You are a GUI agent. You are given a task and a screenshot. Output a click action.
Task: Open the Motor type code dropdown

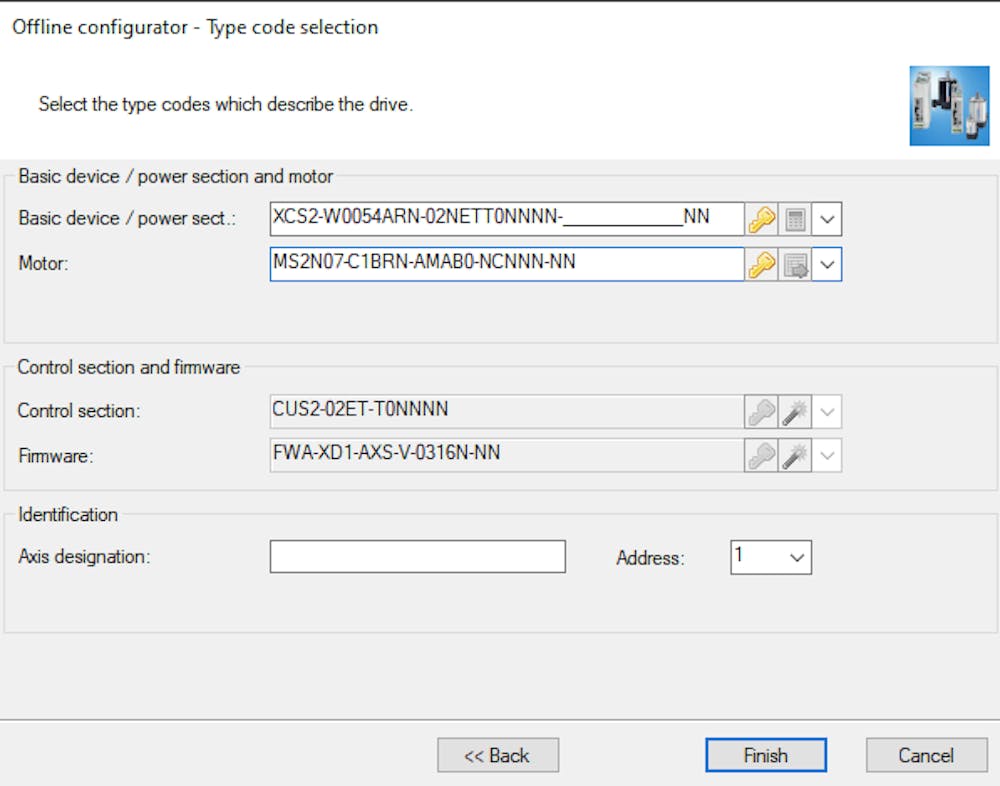tap(827, 264)
